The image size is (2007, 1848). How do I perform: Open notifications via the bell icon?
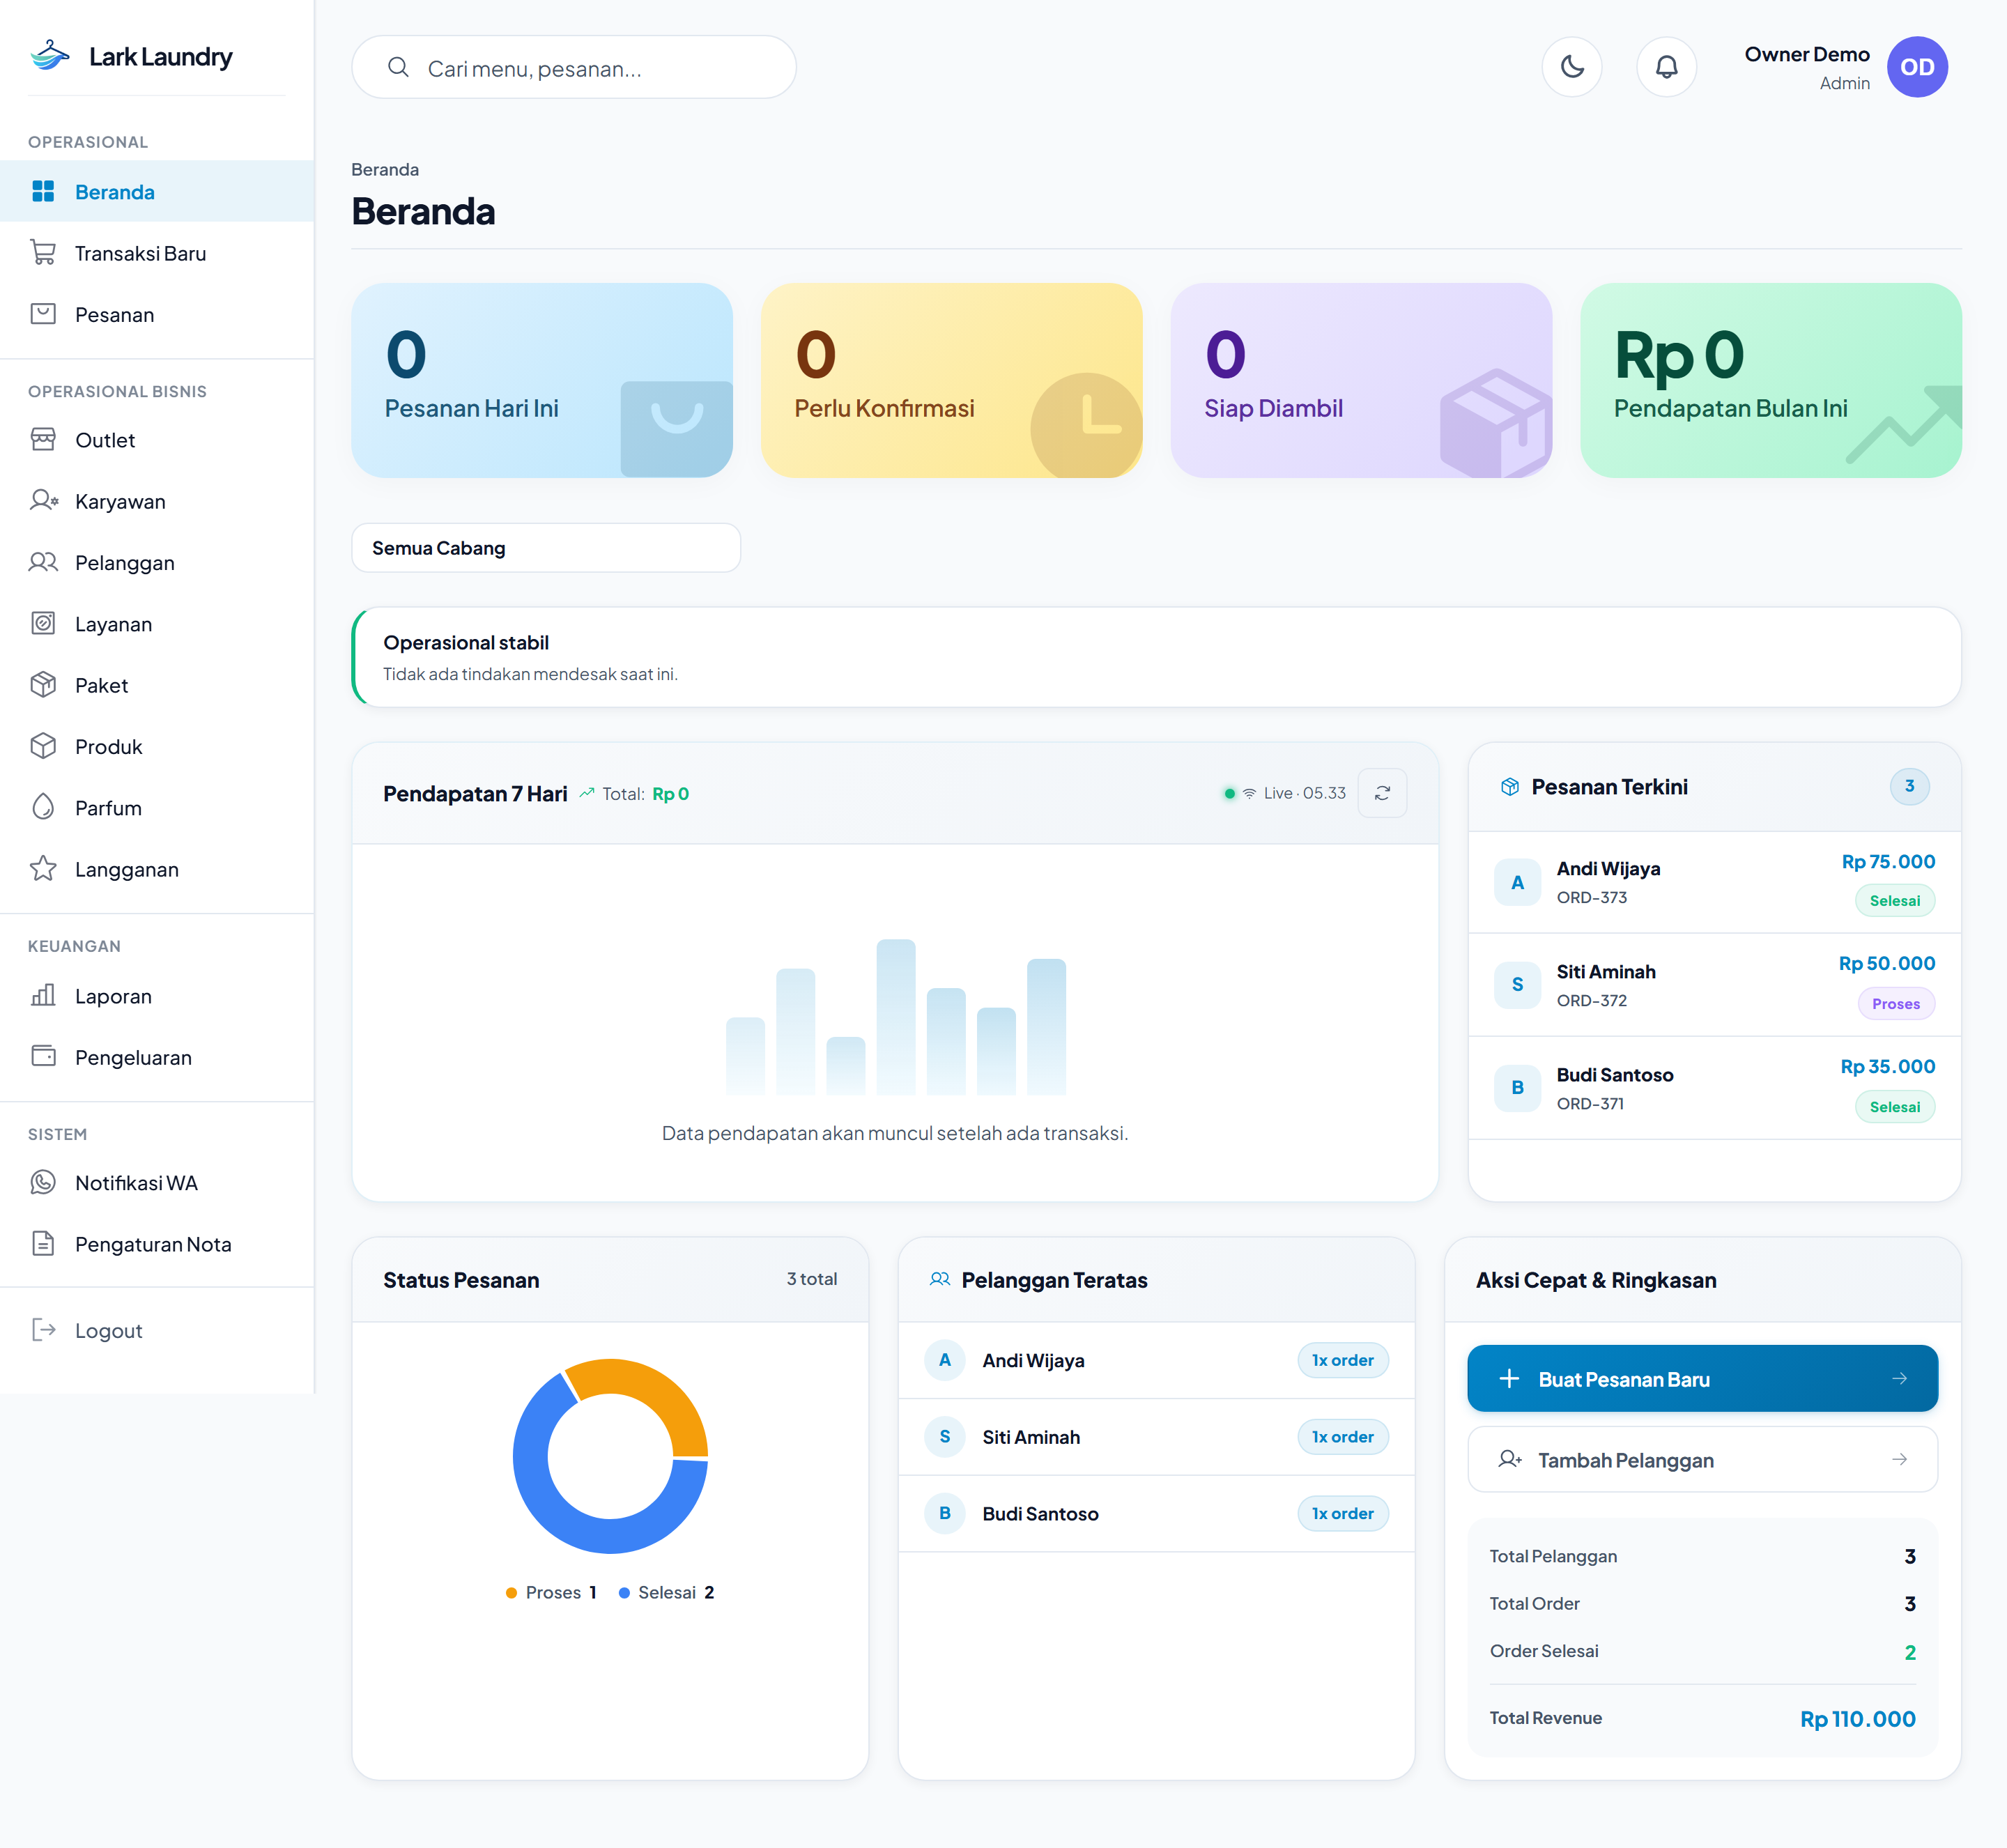coord(1665,67)
